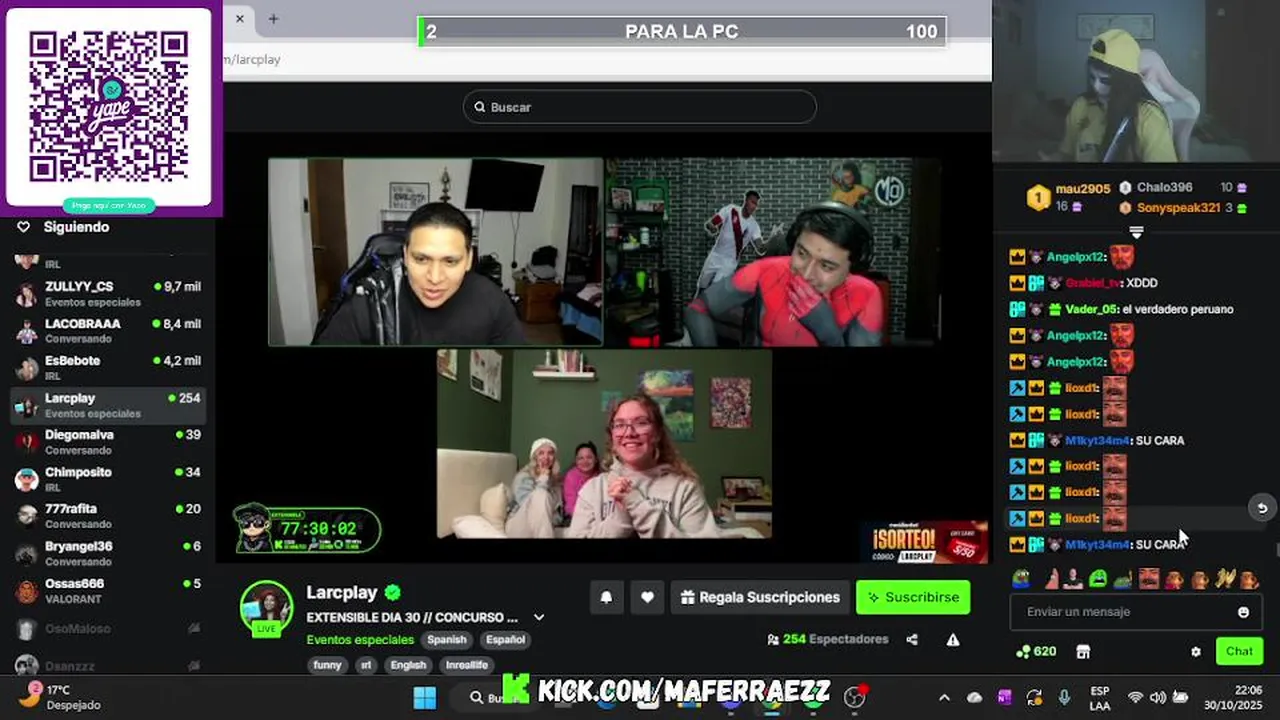Insert the crying green blob emote
The height and width of the screenshot is (720, 1280).
point(1098,578)
